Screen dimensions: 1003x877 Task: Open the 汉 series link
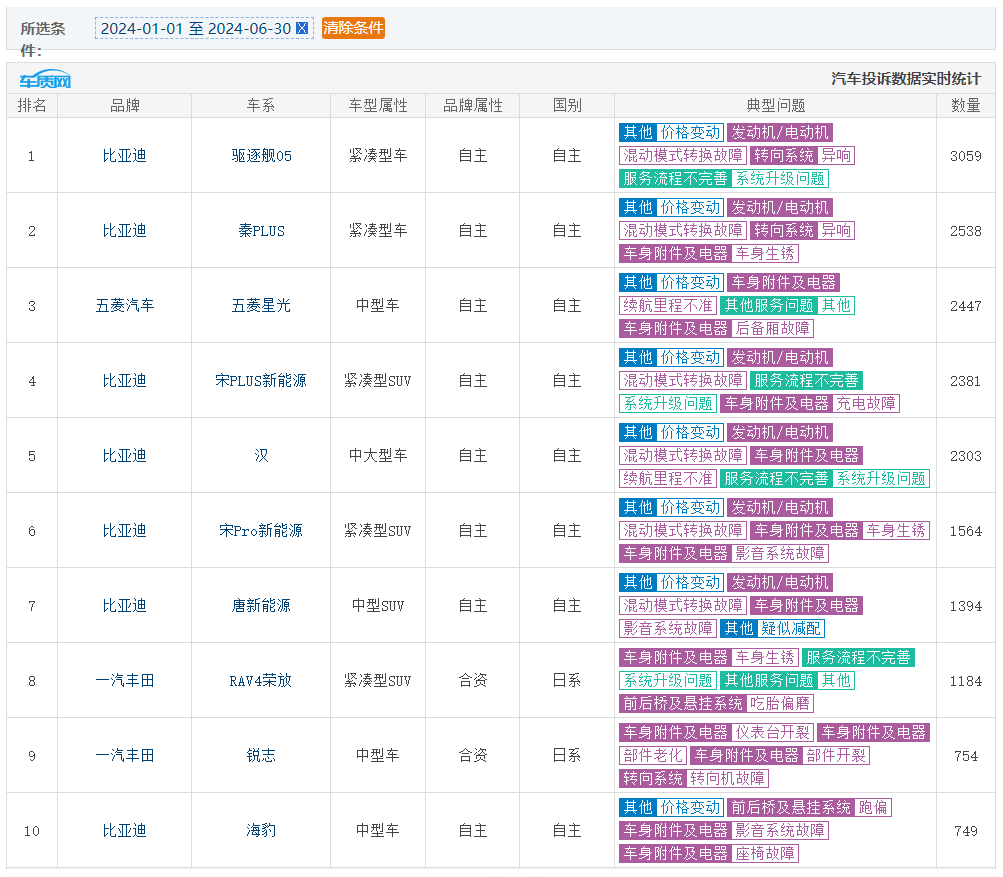point(261,455)
